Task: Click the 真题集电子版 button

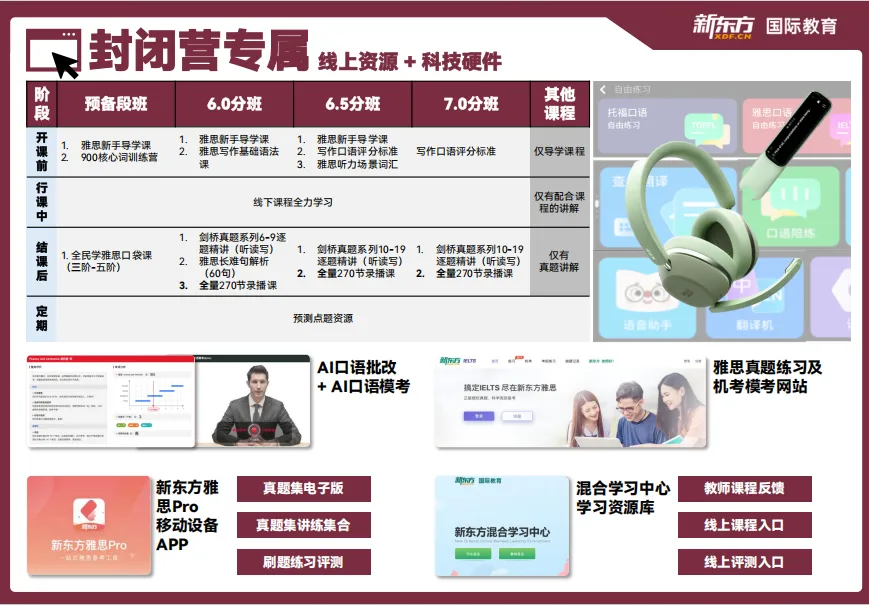Action: 304,489
